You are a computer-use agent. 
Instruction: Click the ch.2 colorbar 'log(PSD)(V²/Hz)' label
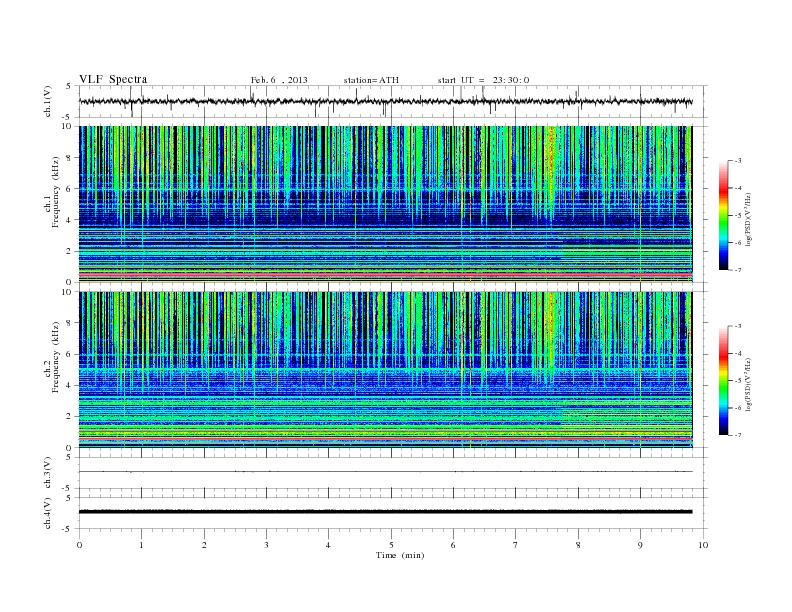point(749,385)
